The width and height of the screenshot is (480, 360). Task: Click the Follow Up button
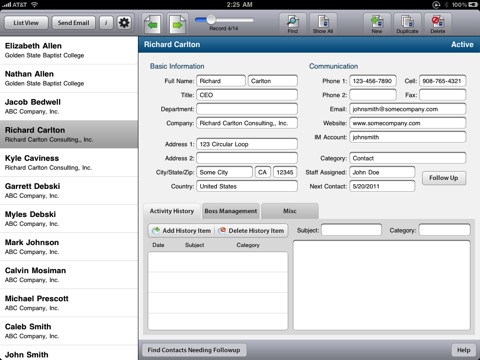coord(444,178)
